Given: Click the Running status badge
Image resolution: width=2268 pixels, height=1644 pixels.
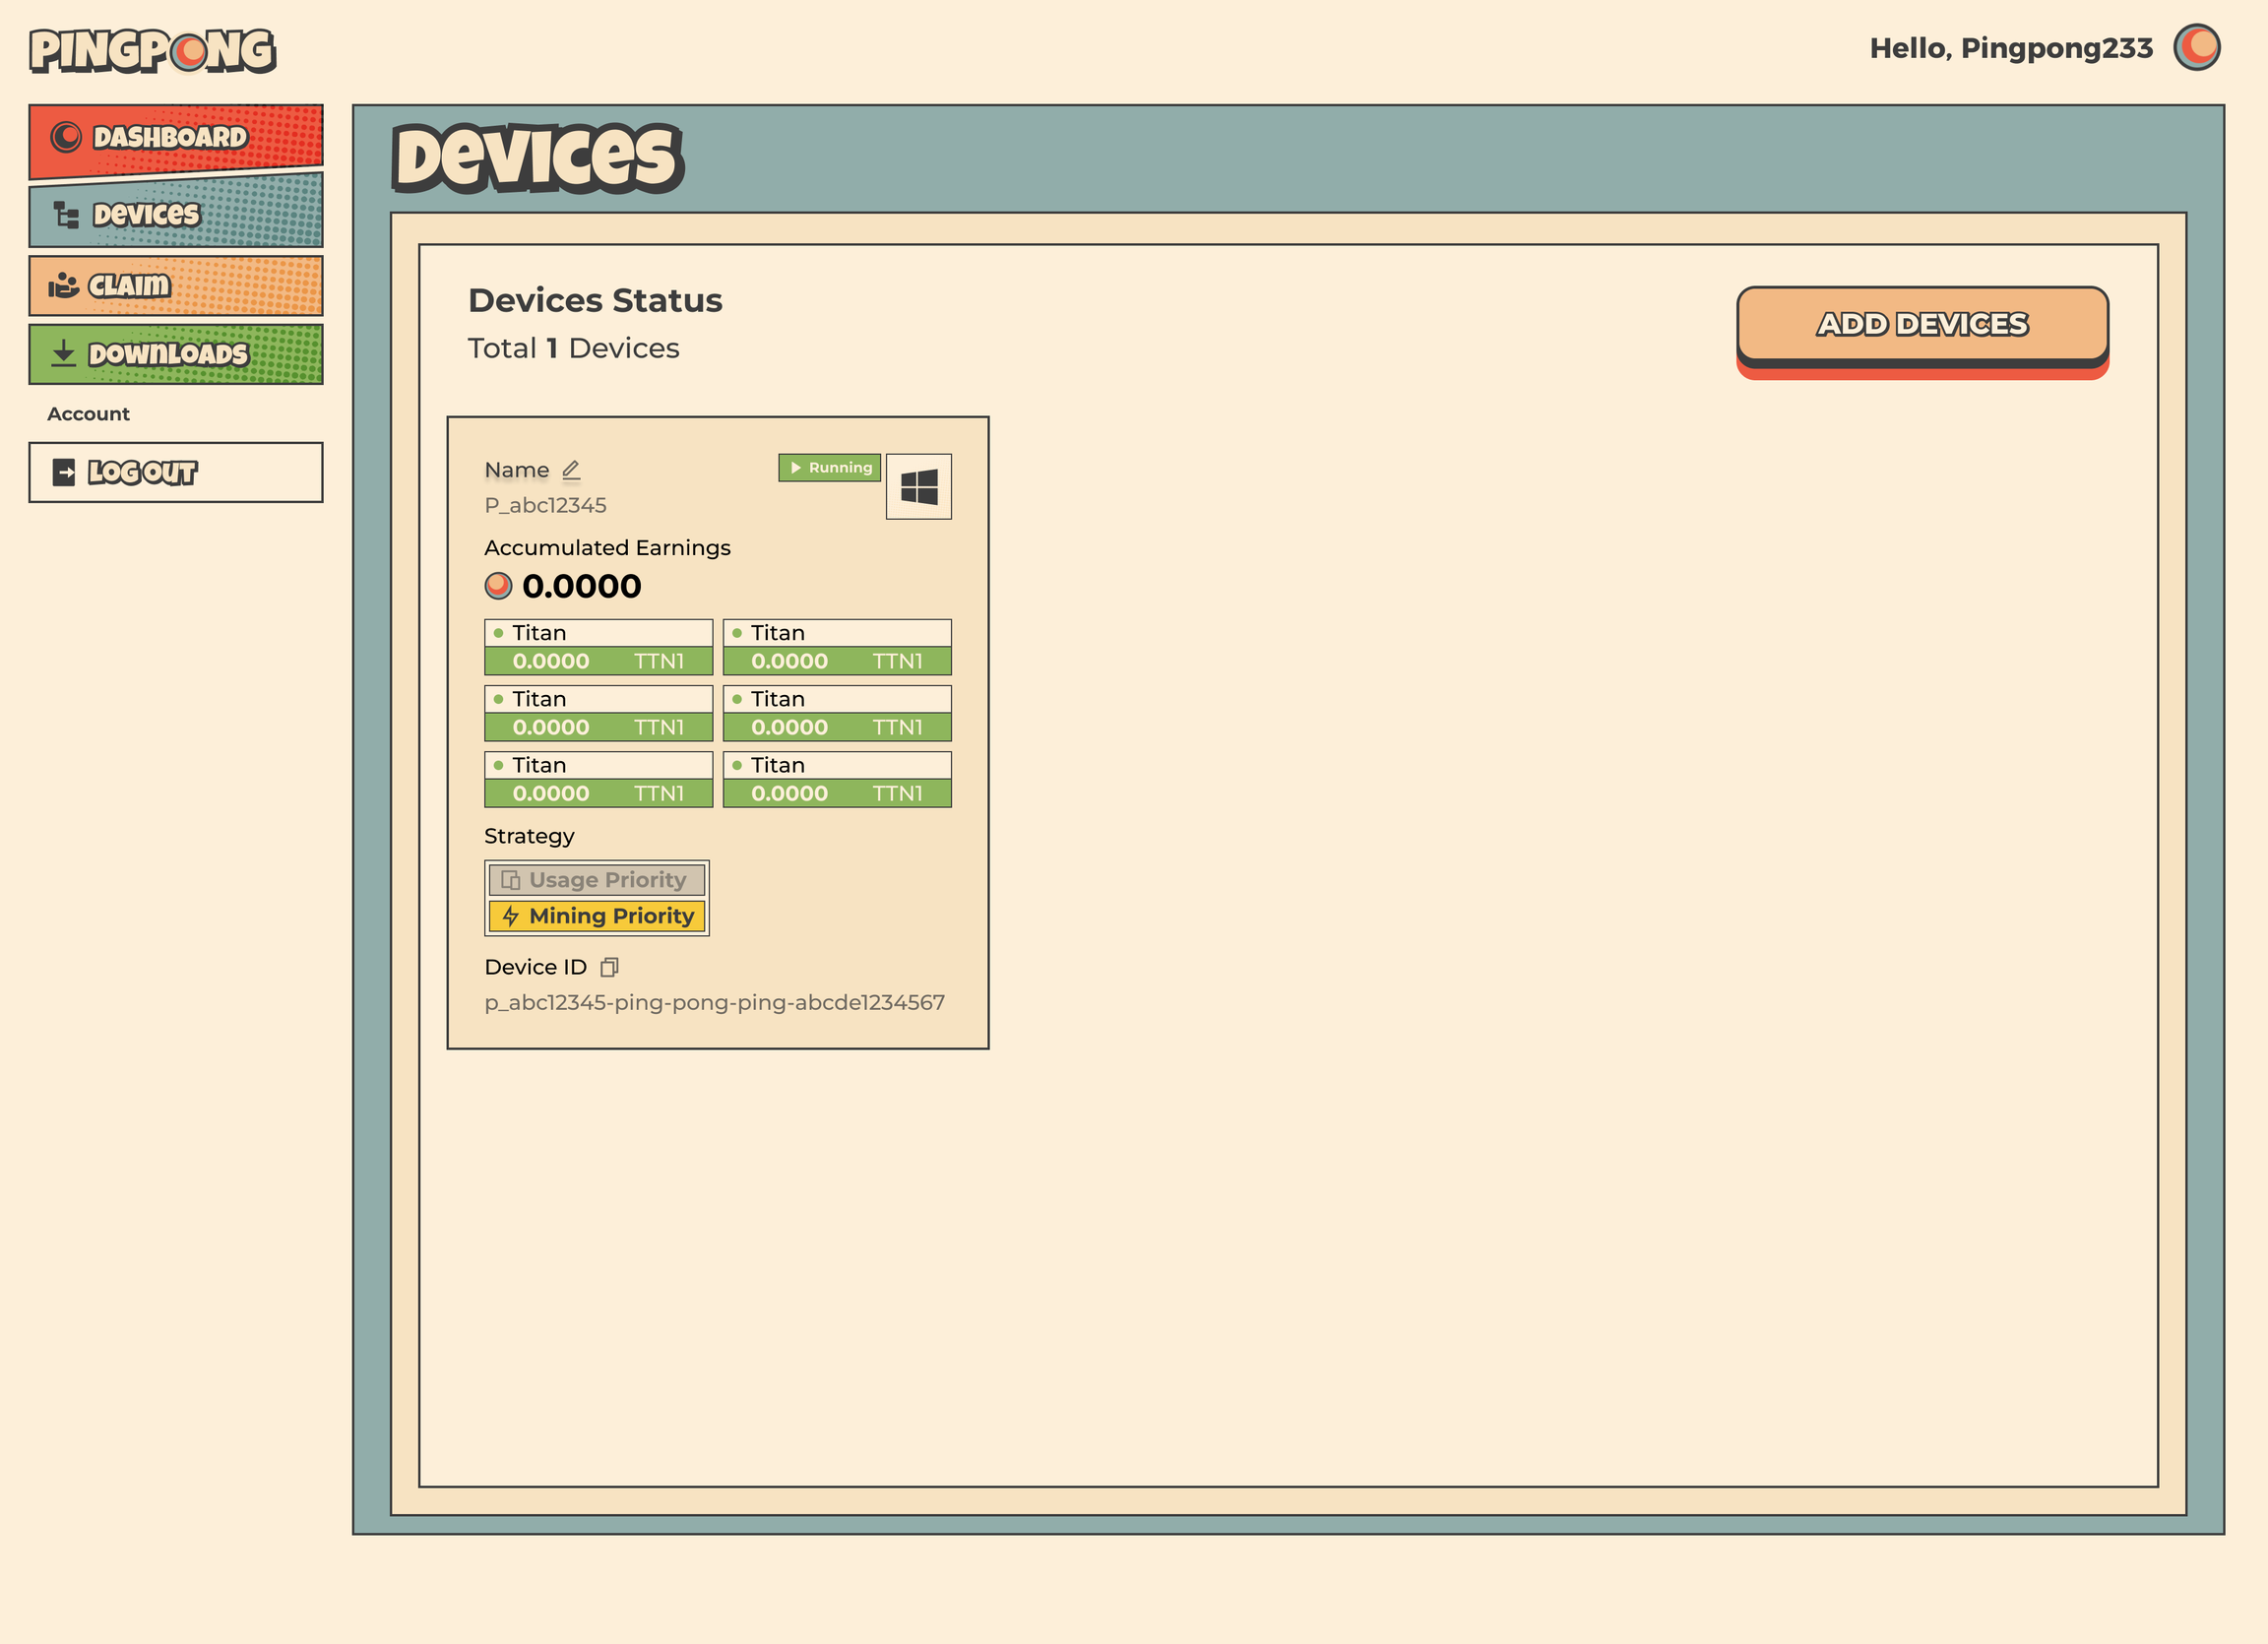Looking at the screenshot, I should point(829,467).
